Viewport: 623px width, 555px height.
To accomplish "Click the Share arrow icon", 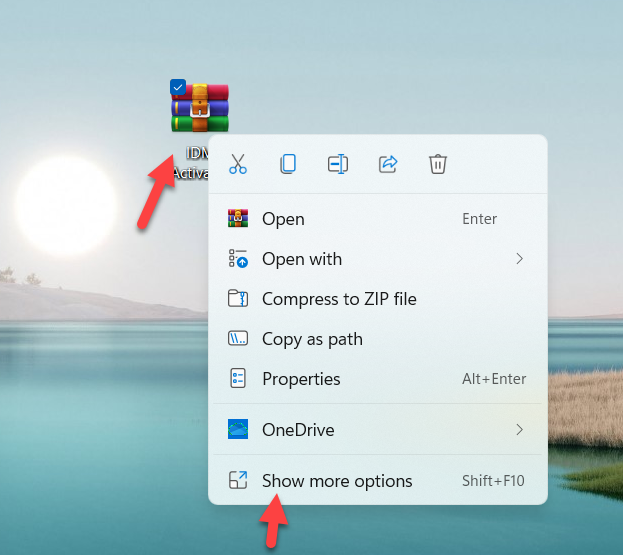I will coord(388,164).
